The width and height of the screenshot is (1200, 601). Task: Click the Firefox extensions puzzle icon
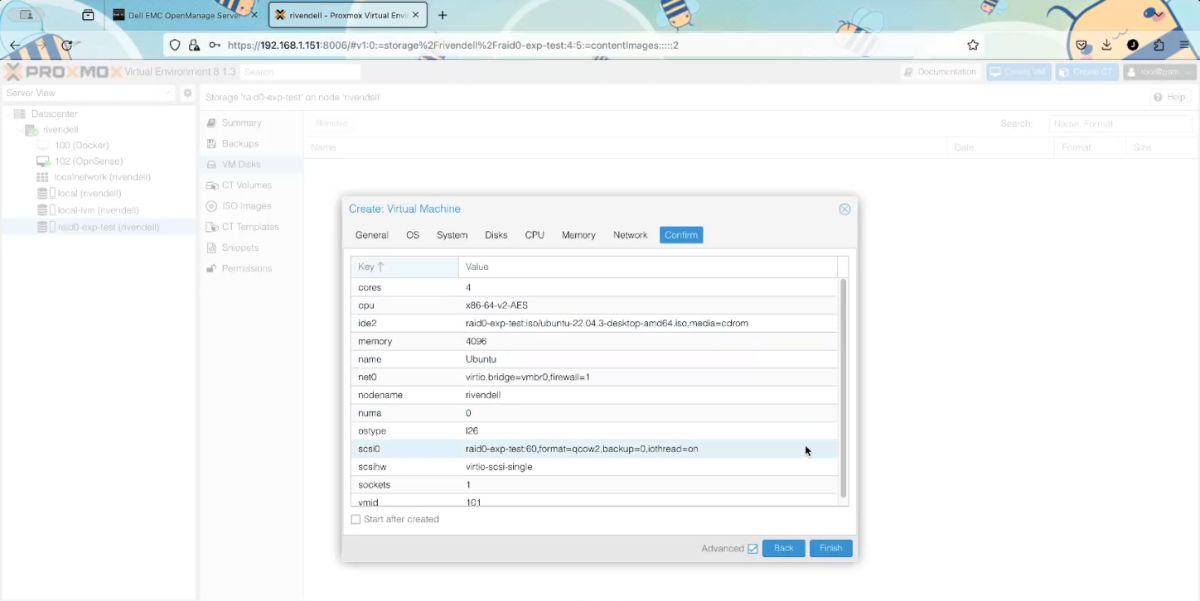coord(1159,45)
